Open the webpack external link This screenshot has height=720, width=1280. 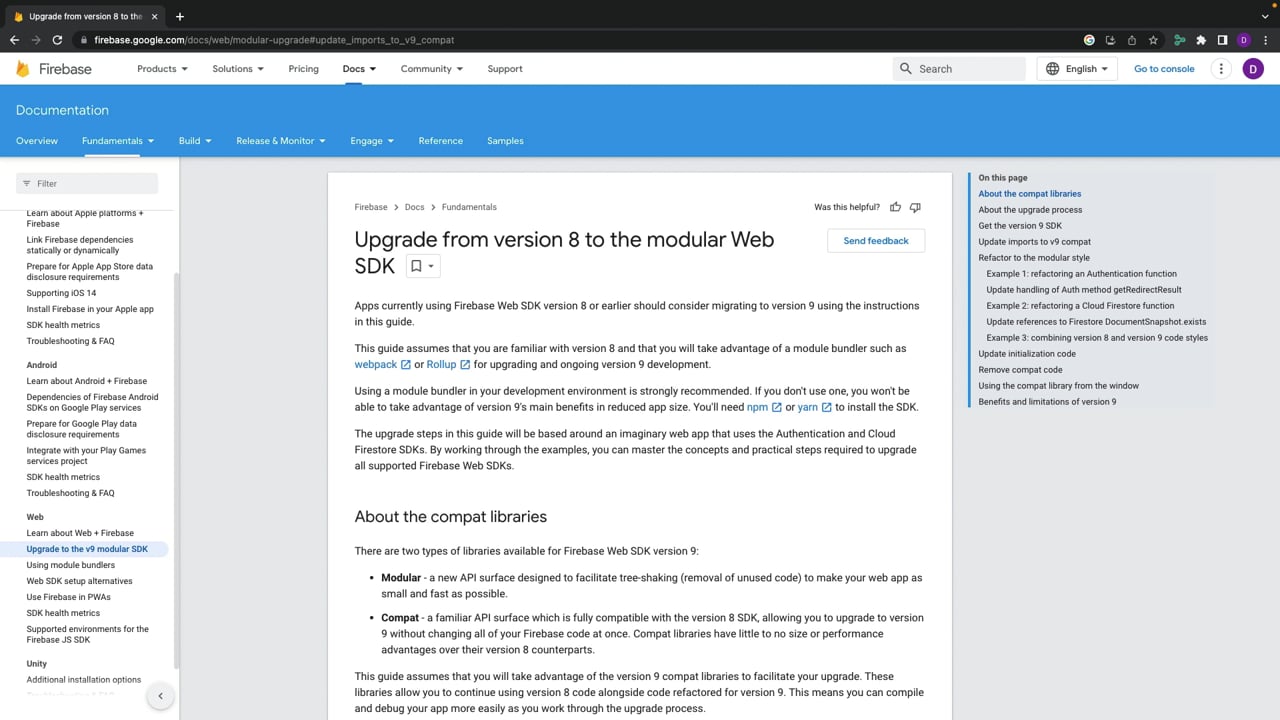[382, 365]
